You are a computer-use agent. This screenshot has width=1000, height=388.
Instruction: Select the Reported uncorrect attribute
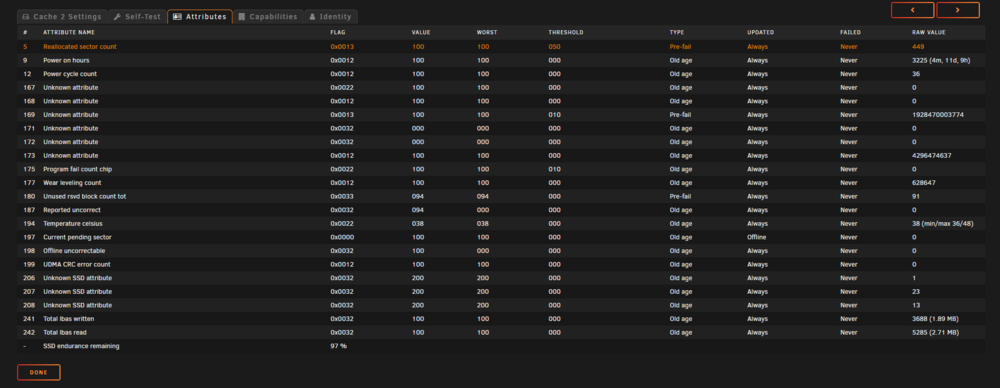click(x=71, y=210)
